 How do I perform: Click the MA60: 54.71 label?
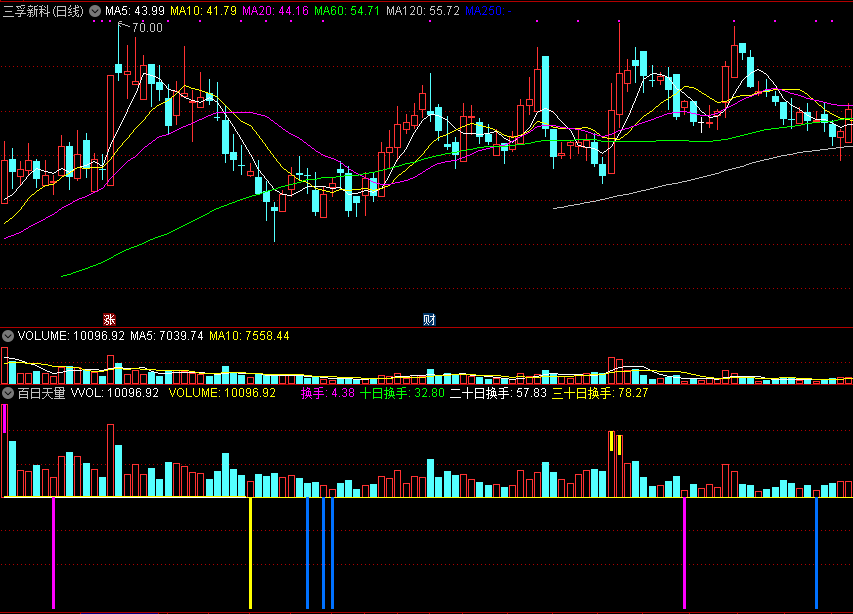[347, 11]
